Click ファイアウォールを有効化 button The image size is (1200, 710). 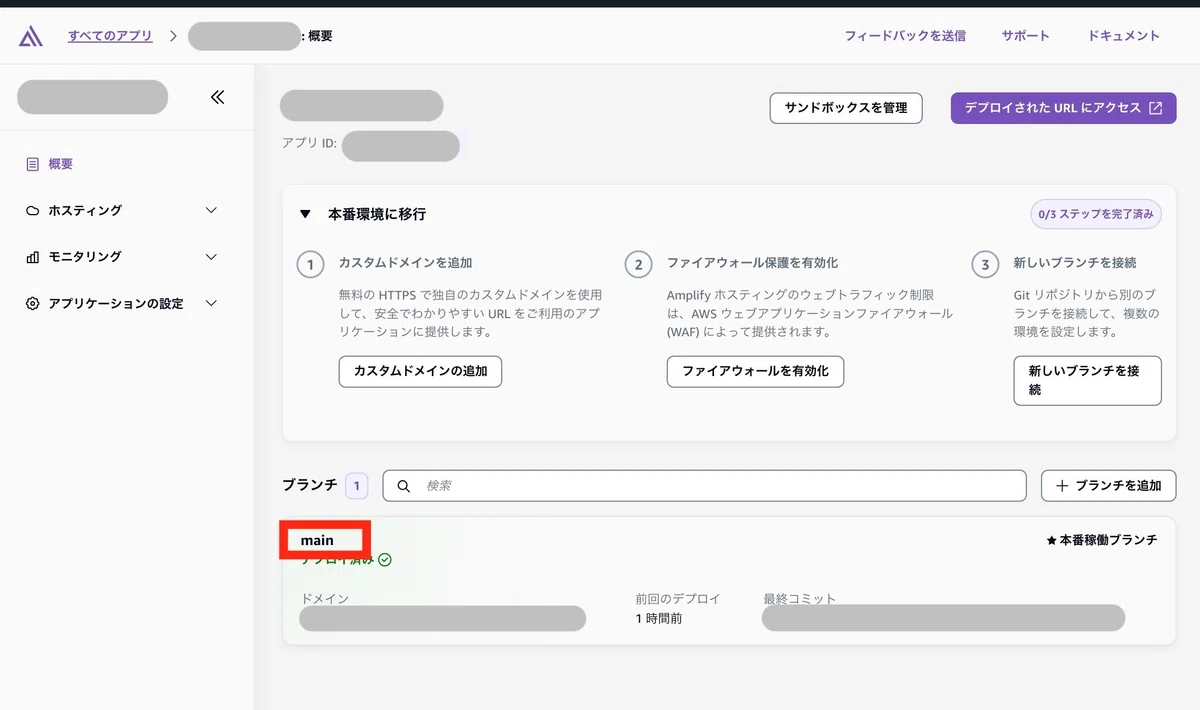point(755,371)
